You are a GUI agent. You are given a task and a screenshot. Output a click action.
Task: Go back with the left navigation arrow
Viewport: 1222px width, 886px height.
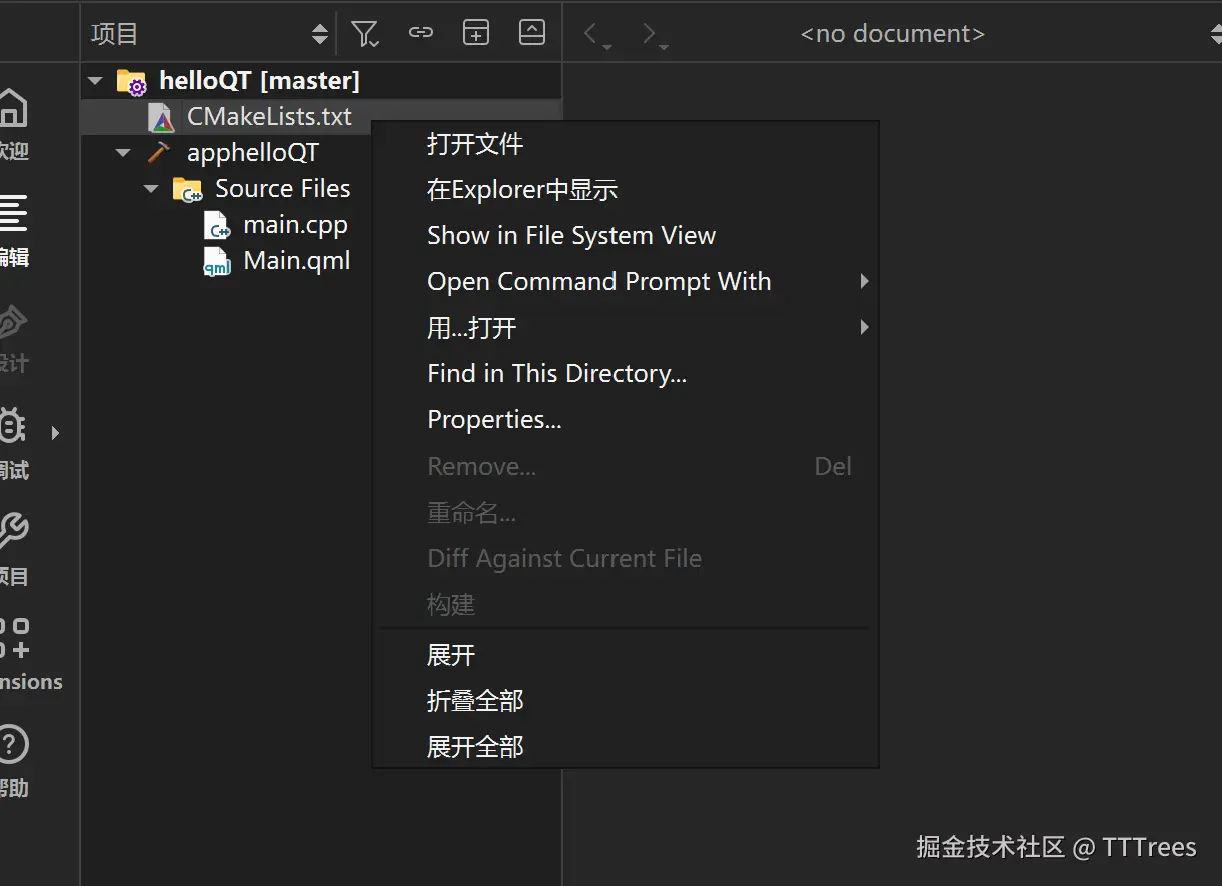592,34
